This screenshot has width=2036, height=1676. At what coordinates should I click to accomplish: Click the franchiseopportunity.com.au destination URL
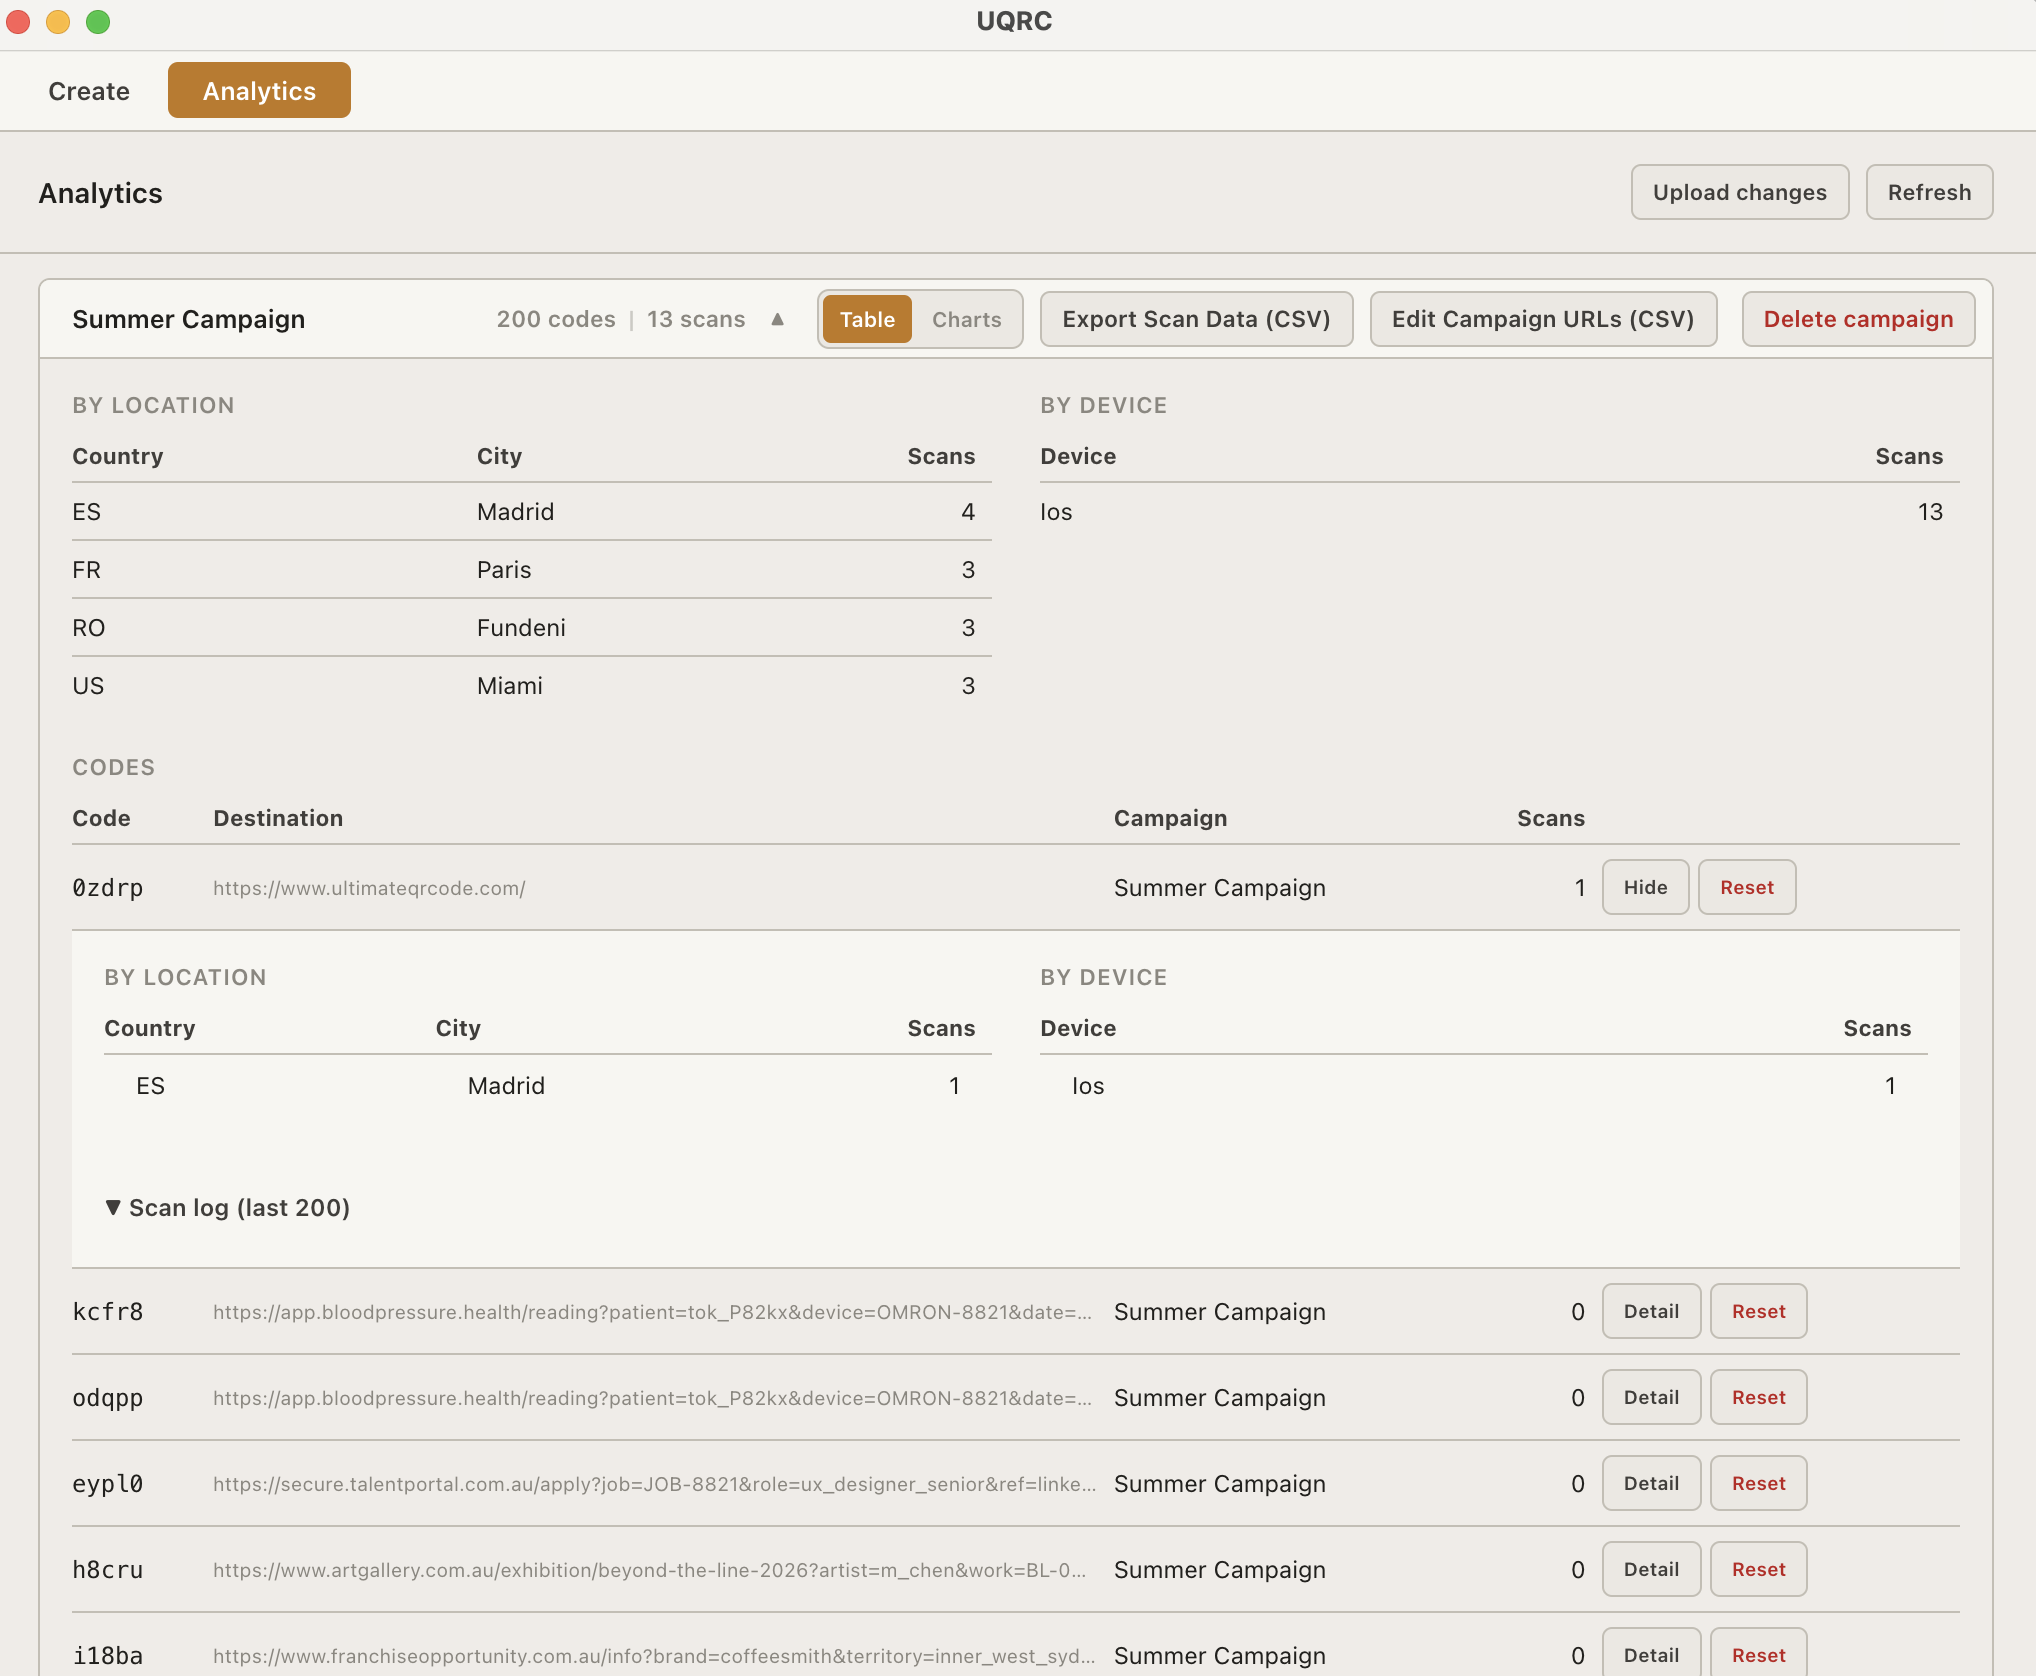654,1656
